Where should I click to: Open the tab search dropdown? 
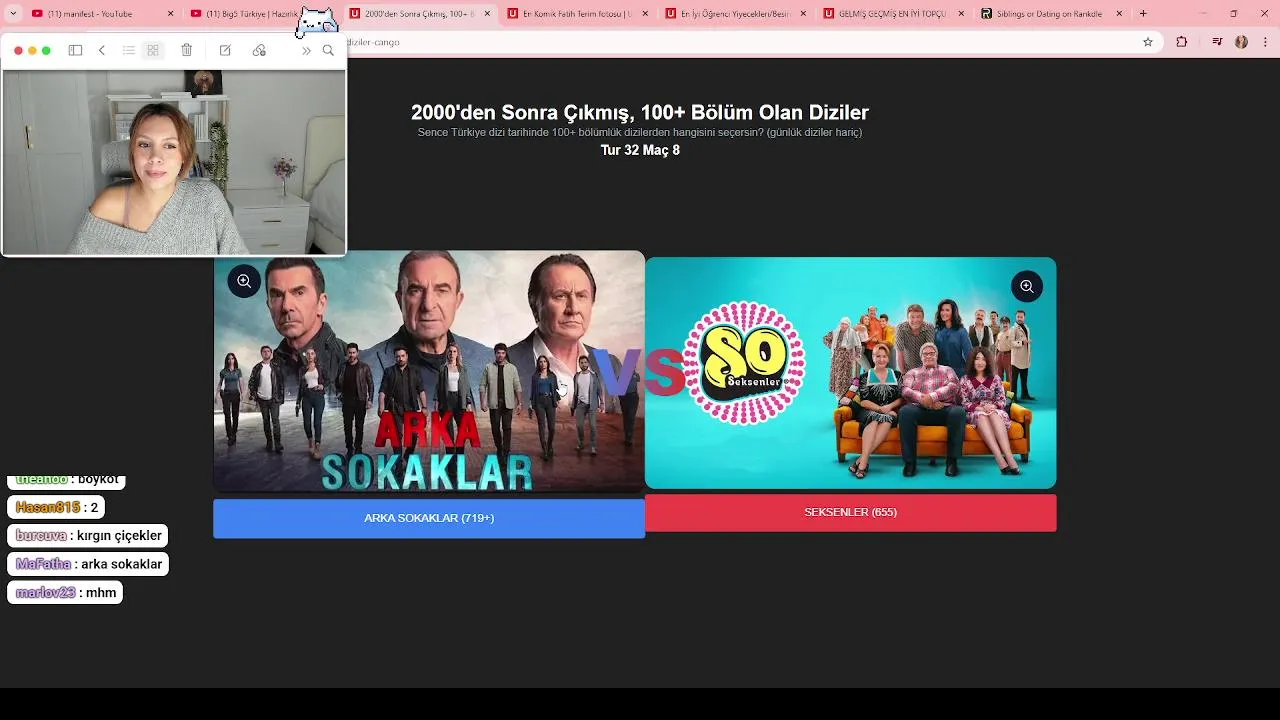coord(12,14)
